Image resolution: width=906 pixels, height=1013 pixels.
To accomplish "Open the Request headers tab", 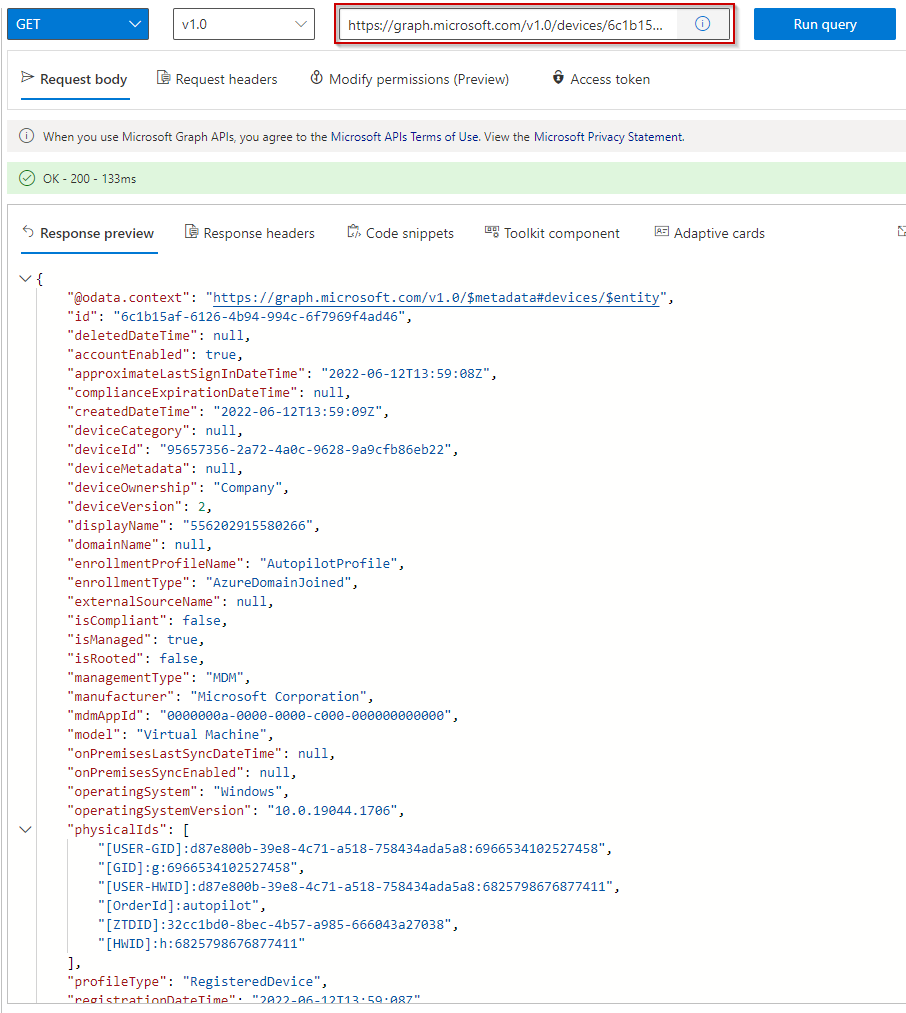I will point(226,79).
